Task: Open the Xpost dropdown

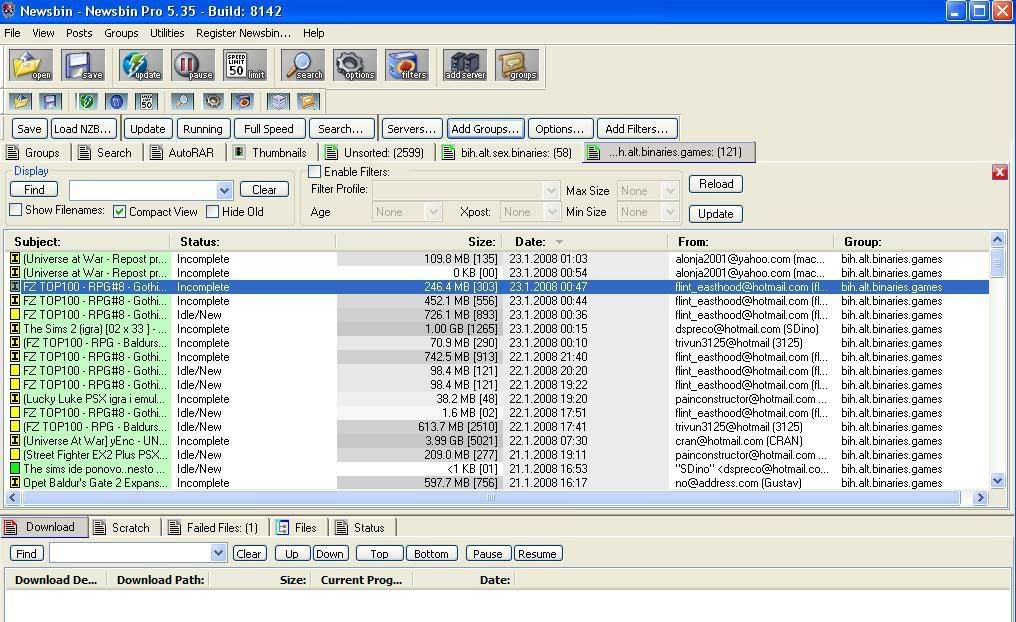Action: pos(551,212)
